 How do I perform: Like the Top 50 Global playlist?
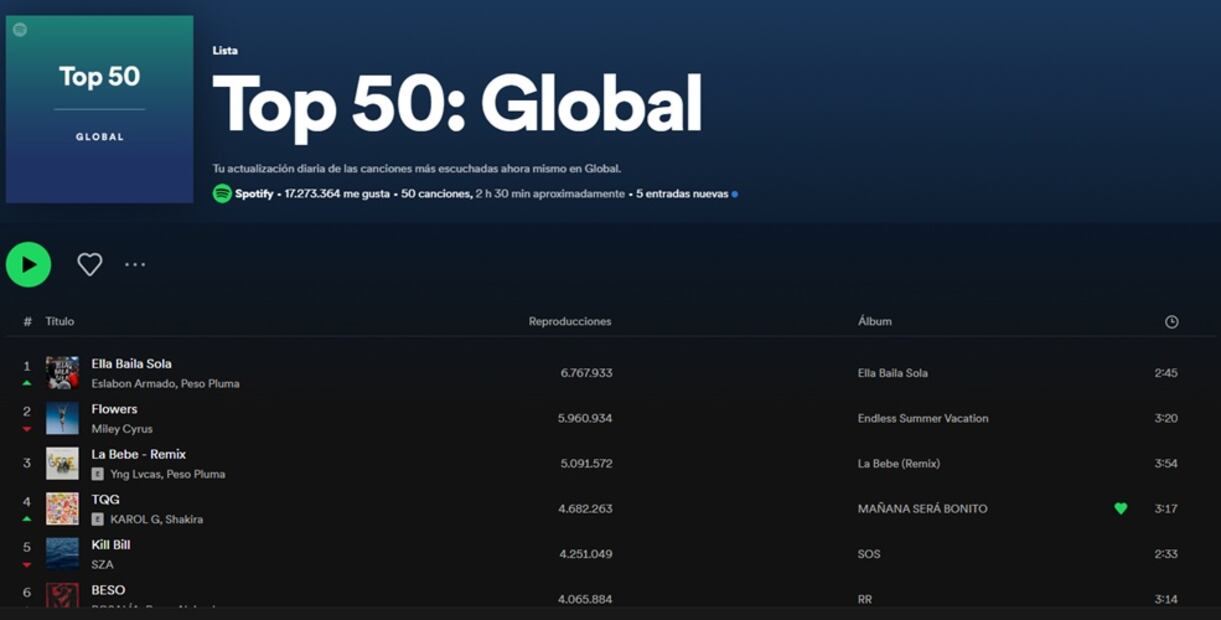(x=90, y=264)
